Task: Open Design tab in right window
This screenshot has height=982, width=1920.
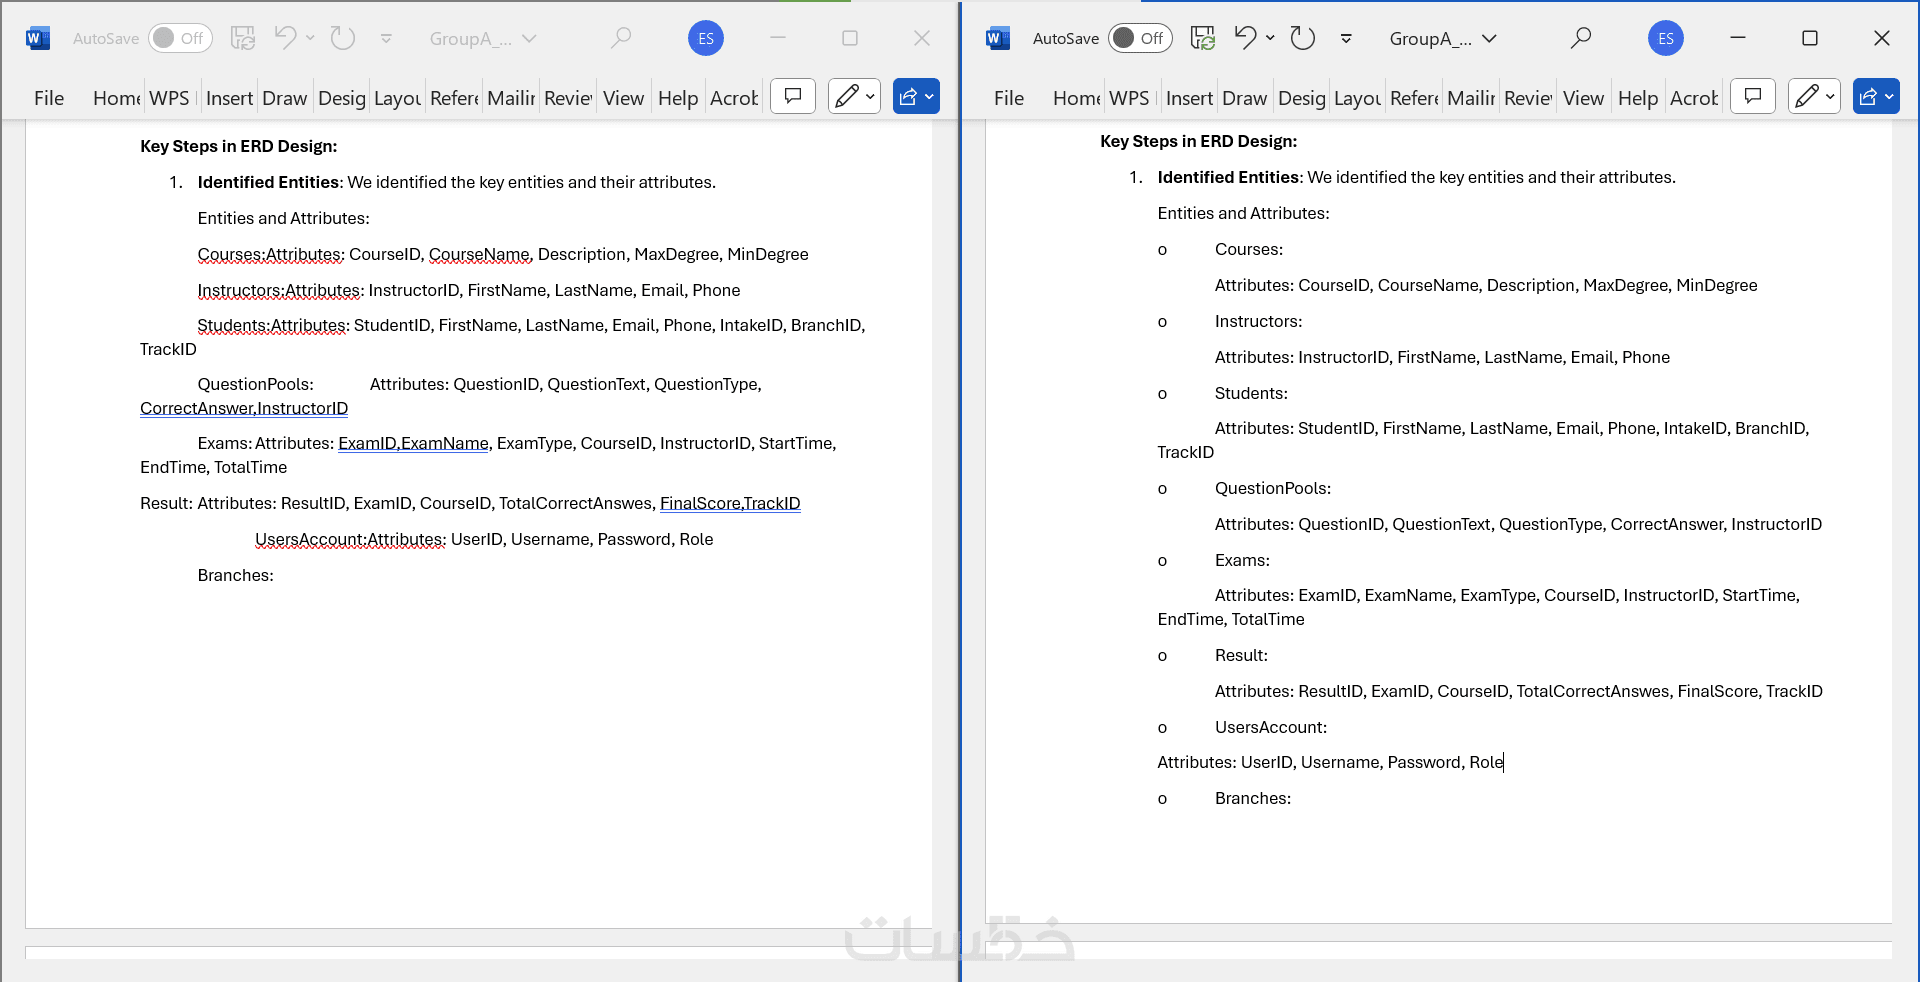Action: coord(1301,98)
